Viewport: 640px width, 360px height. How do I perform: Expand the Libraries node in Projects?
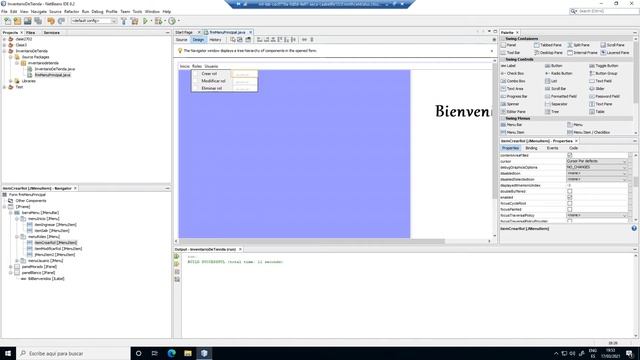[11, 81]
